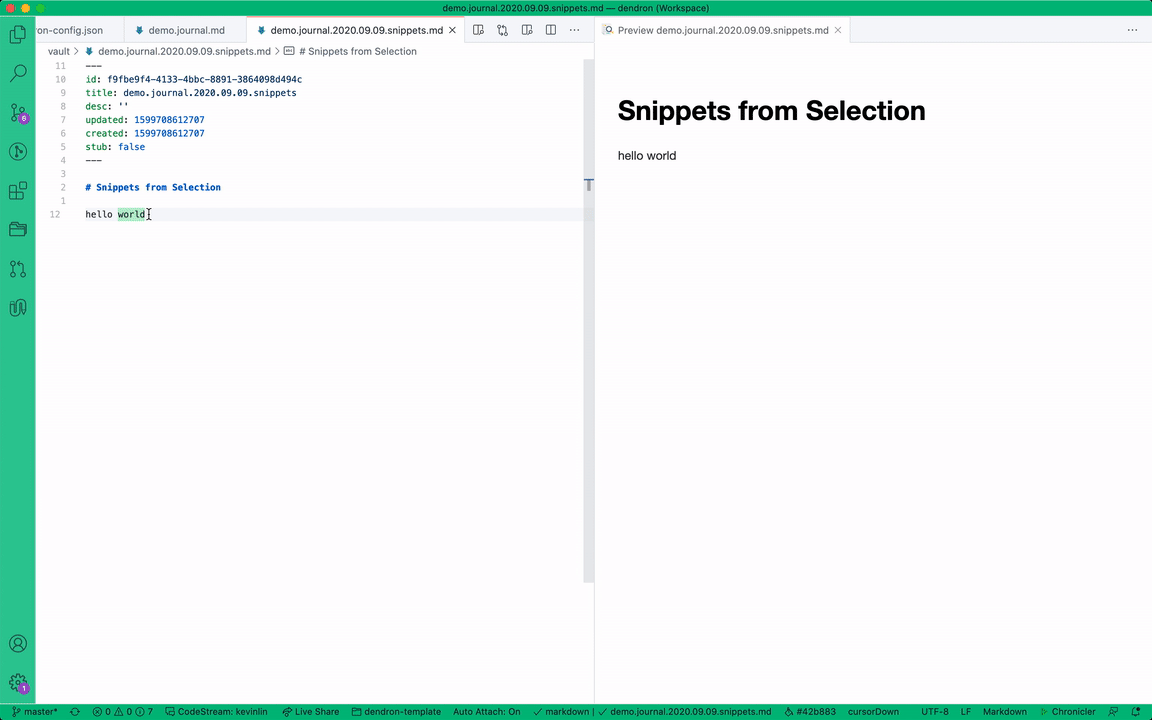Click the UTF-8 encoding selector
This screenshot has height=720, width=1152.
click(x=934, y=712)
